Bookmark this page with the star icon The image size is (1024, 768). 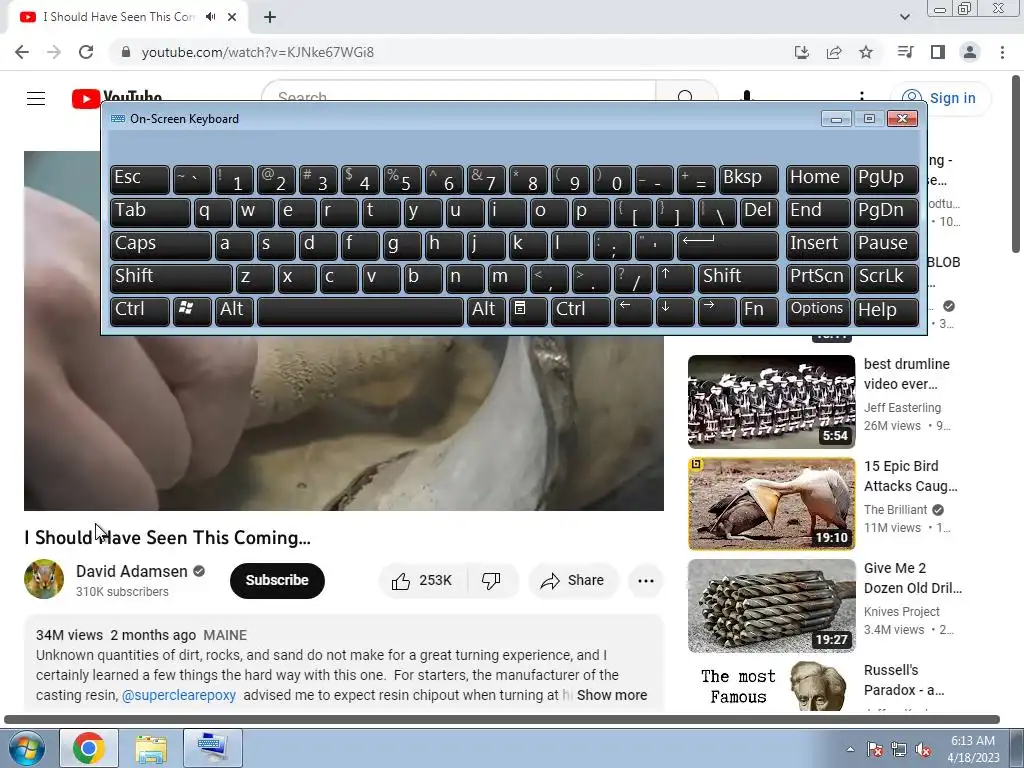click(x=866, y=52)
